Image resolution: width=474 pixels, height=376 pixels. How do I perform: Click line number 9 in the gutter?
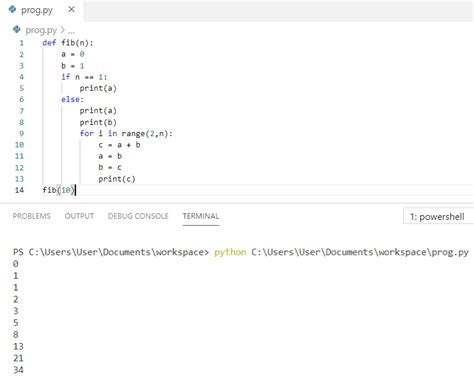point(22,134)
